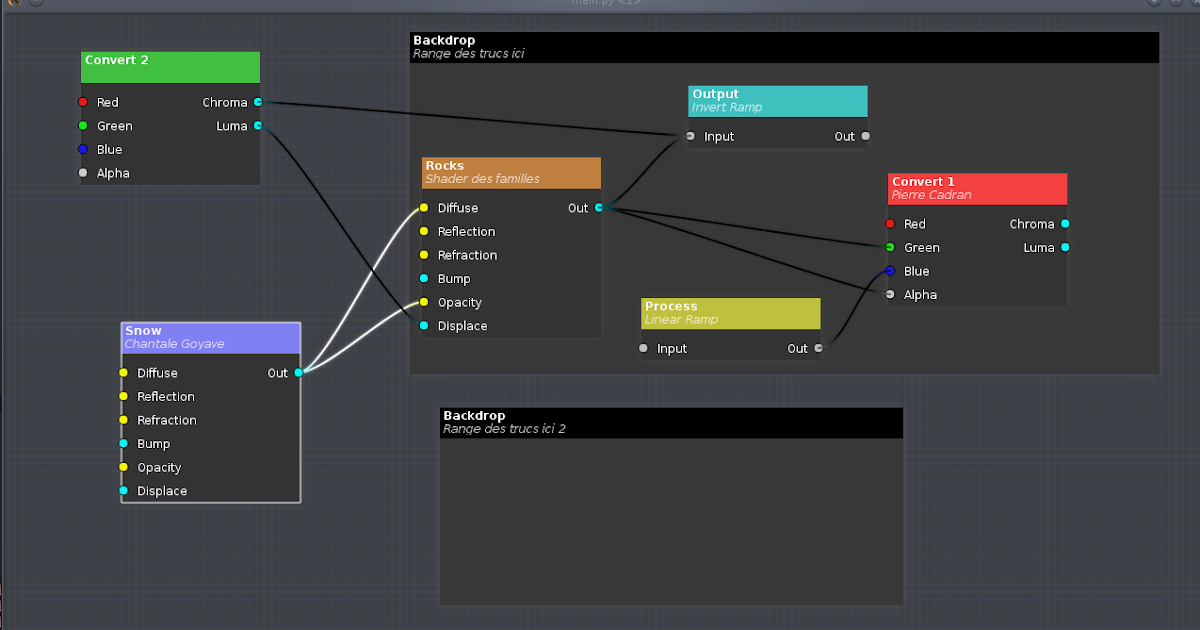Viewport: 1200px width, 630px height.
Task: Toggle the Red channel input on Convert 1
Action: click(x=890, y=224)
